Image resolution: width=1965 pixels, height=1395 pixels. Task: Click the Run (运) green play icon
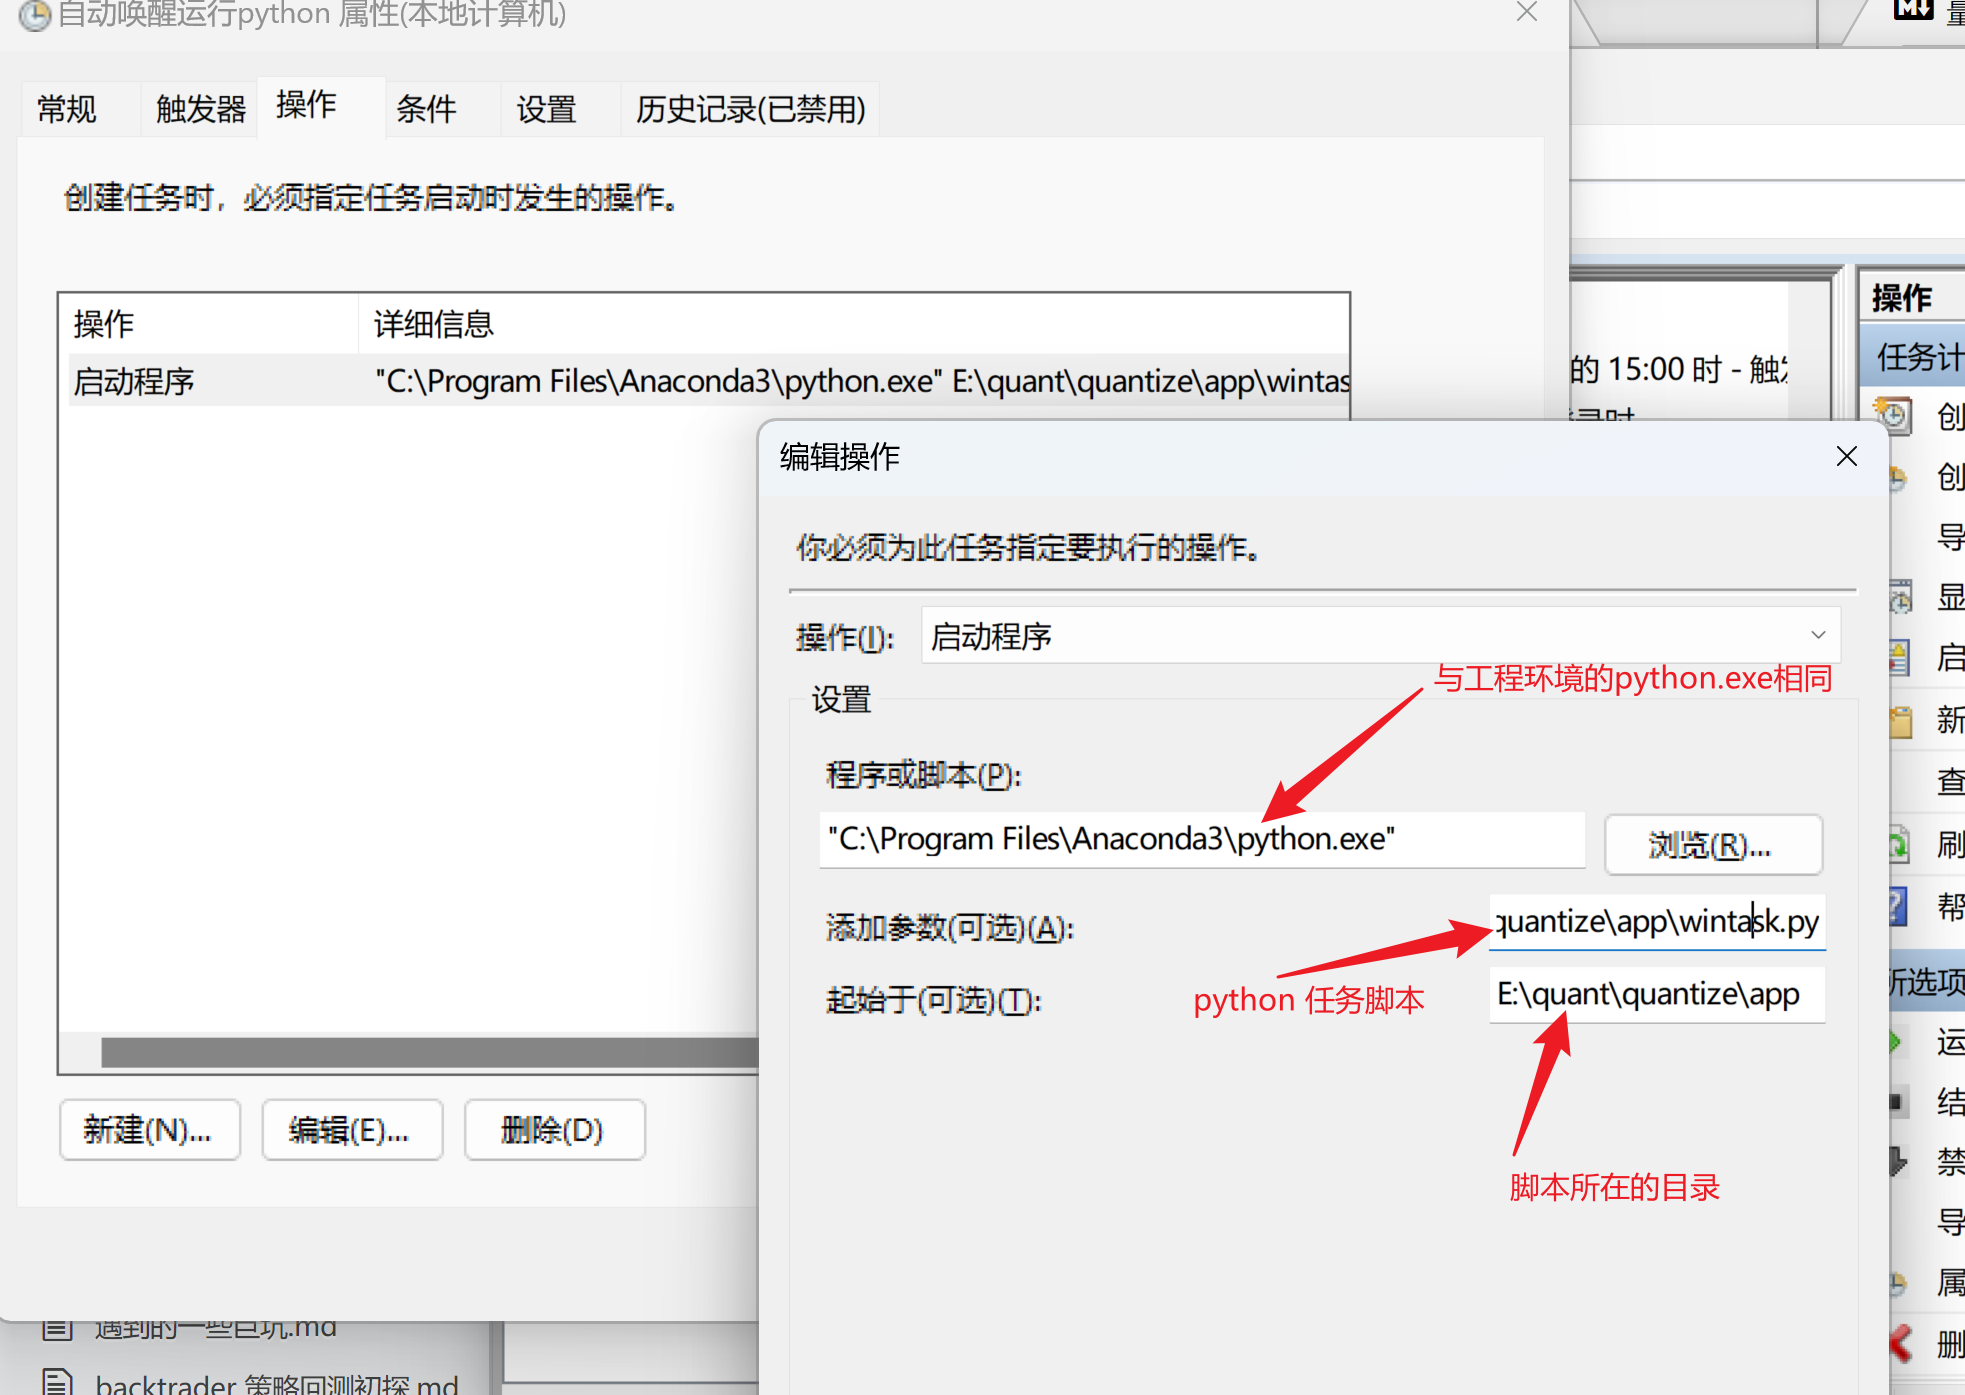point(1895,1042)
